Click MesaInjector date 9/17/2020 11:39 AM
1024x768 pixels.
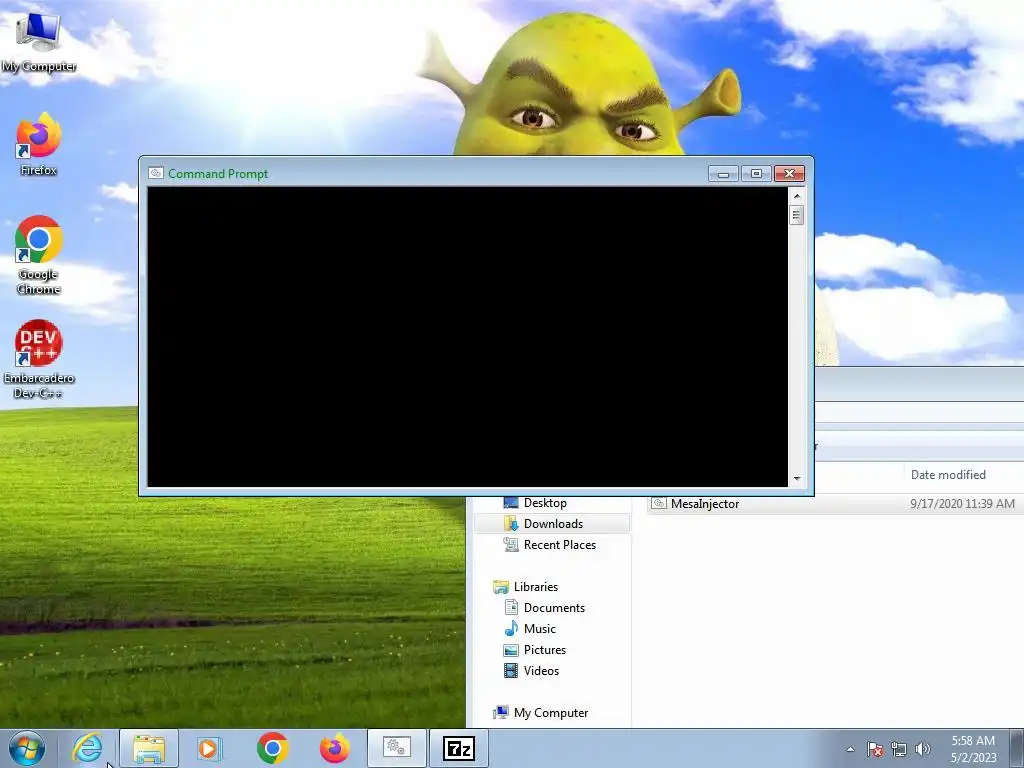[963, 504]
